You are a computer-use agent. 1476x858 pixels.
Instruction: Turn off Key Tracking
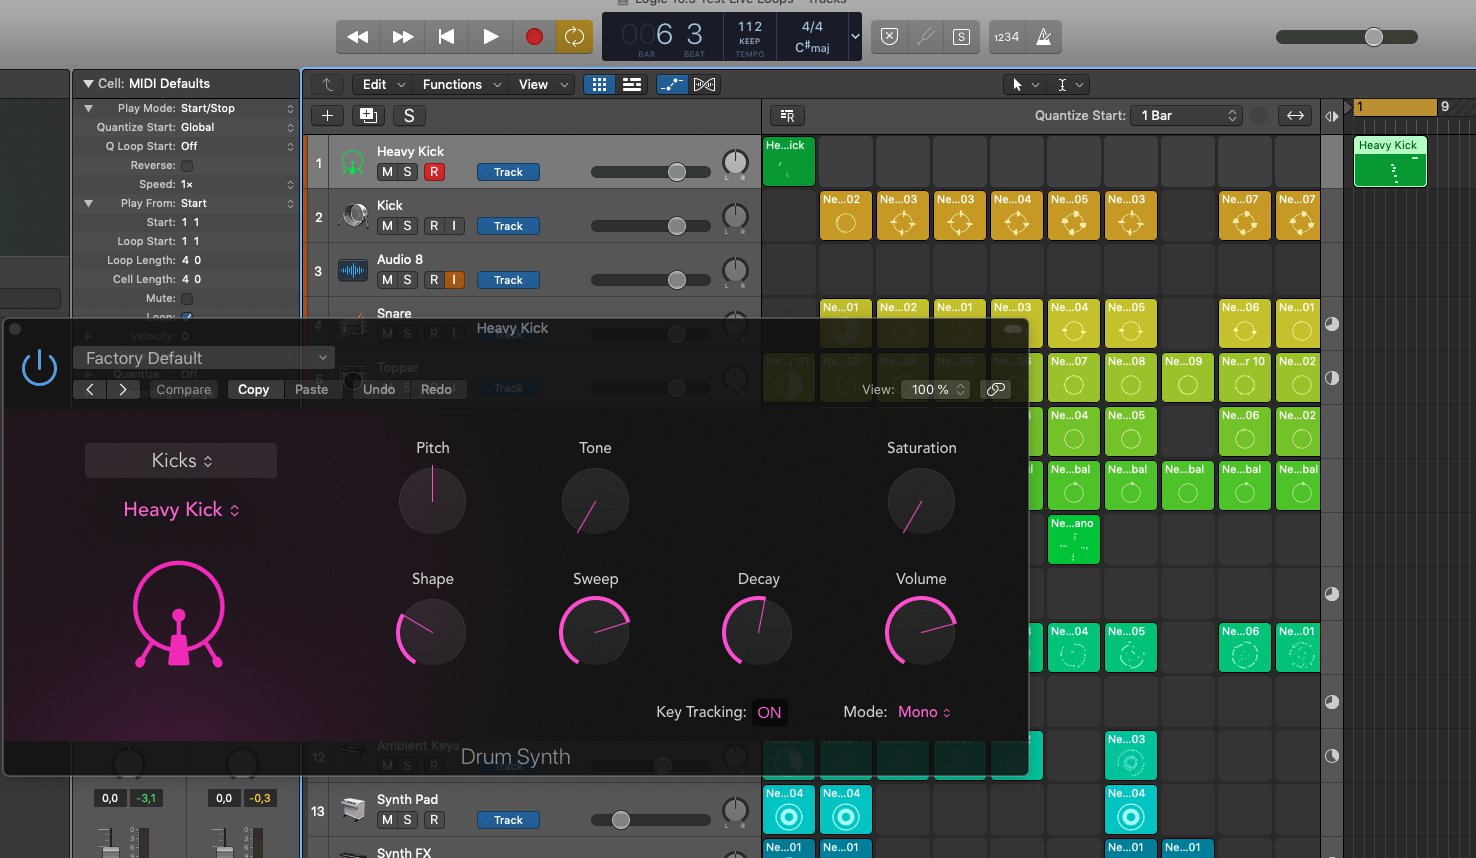769,712
